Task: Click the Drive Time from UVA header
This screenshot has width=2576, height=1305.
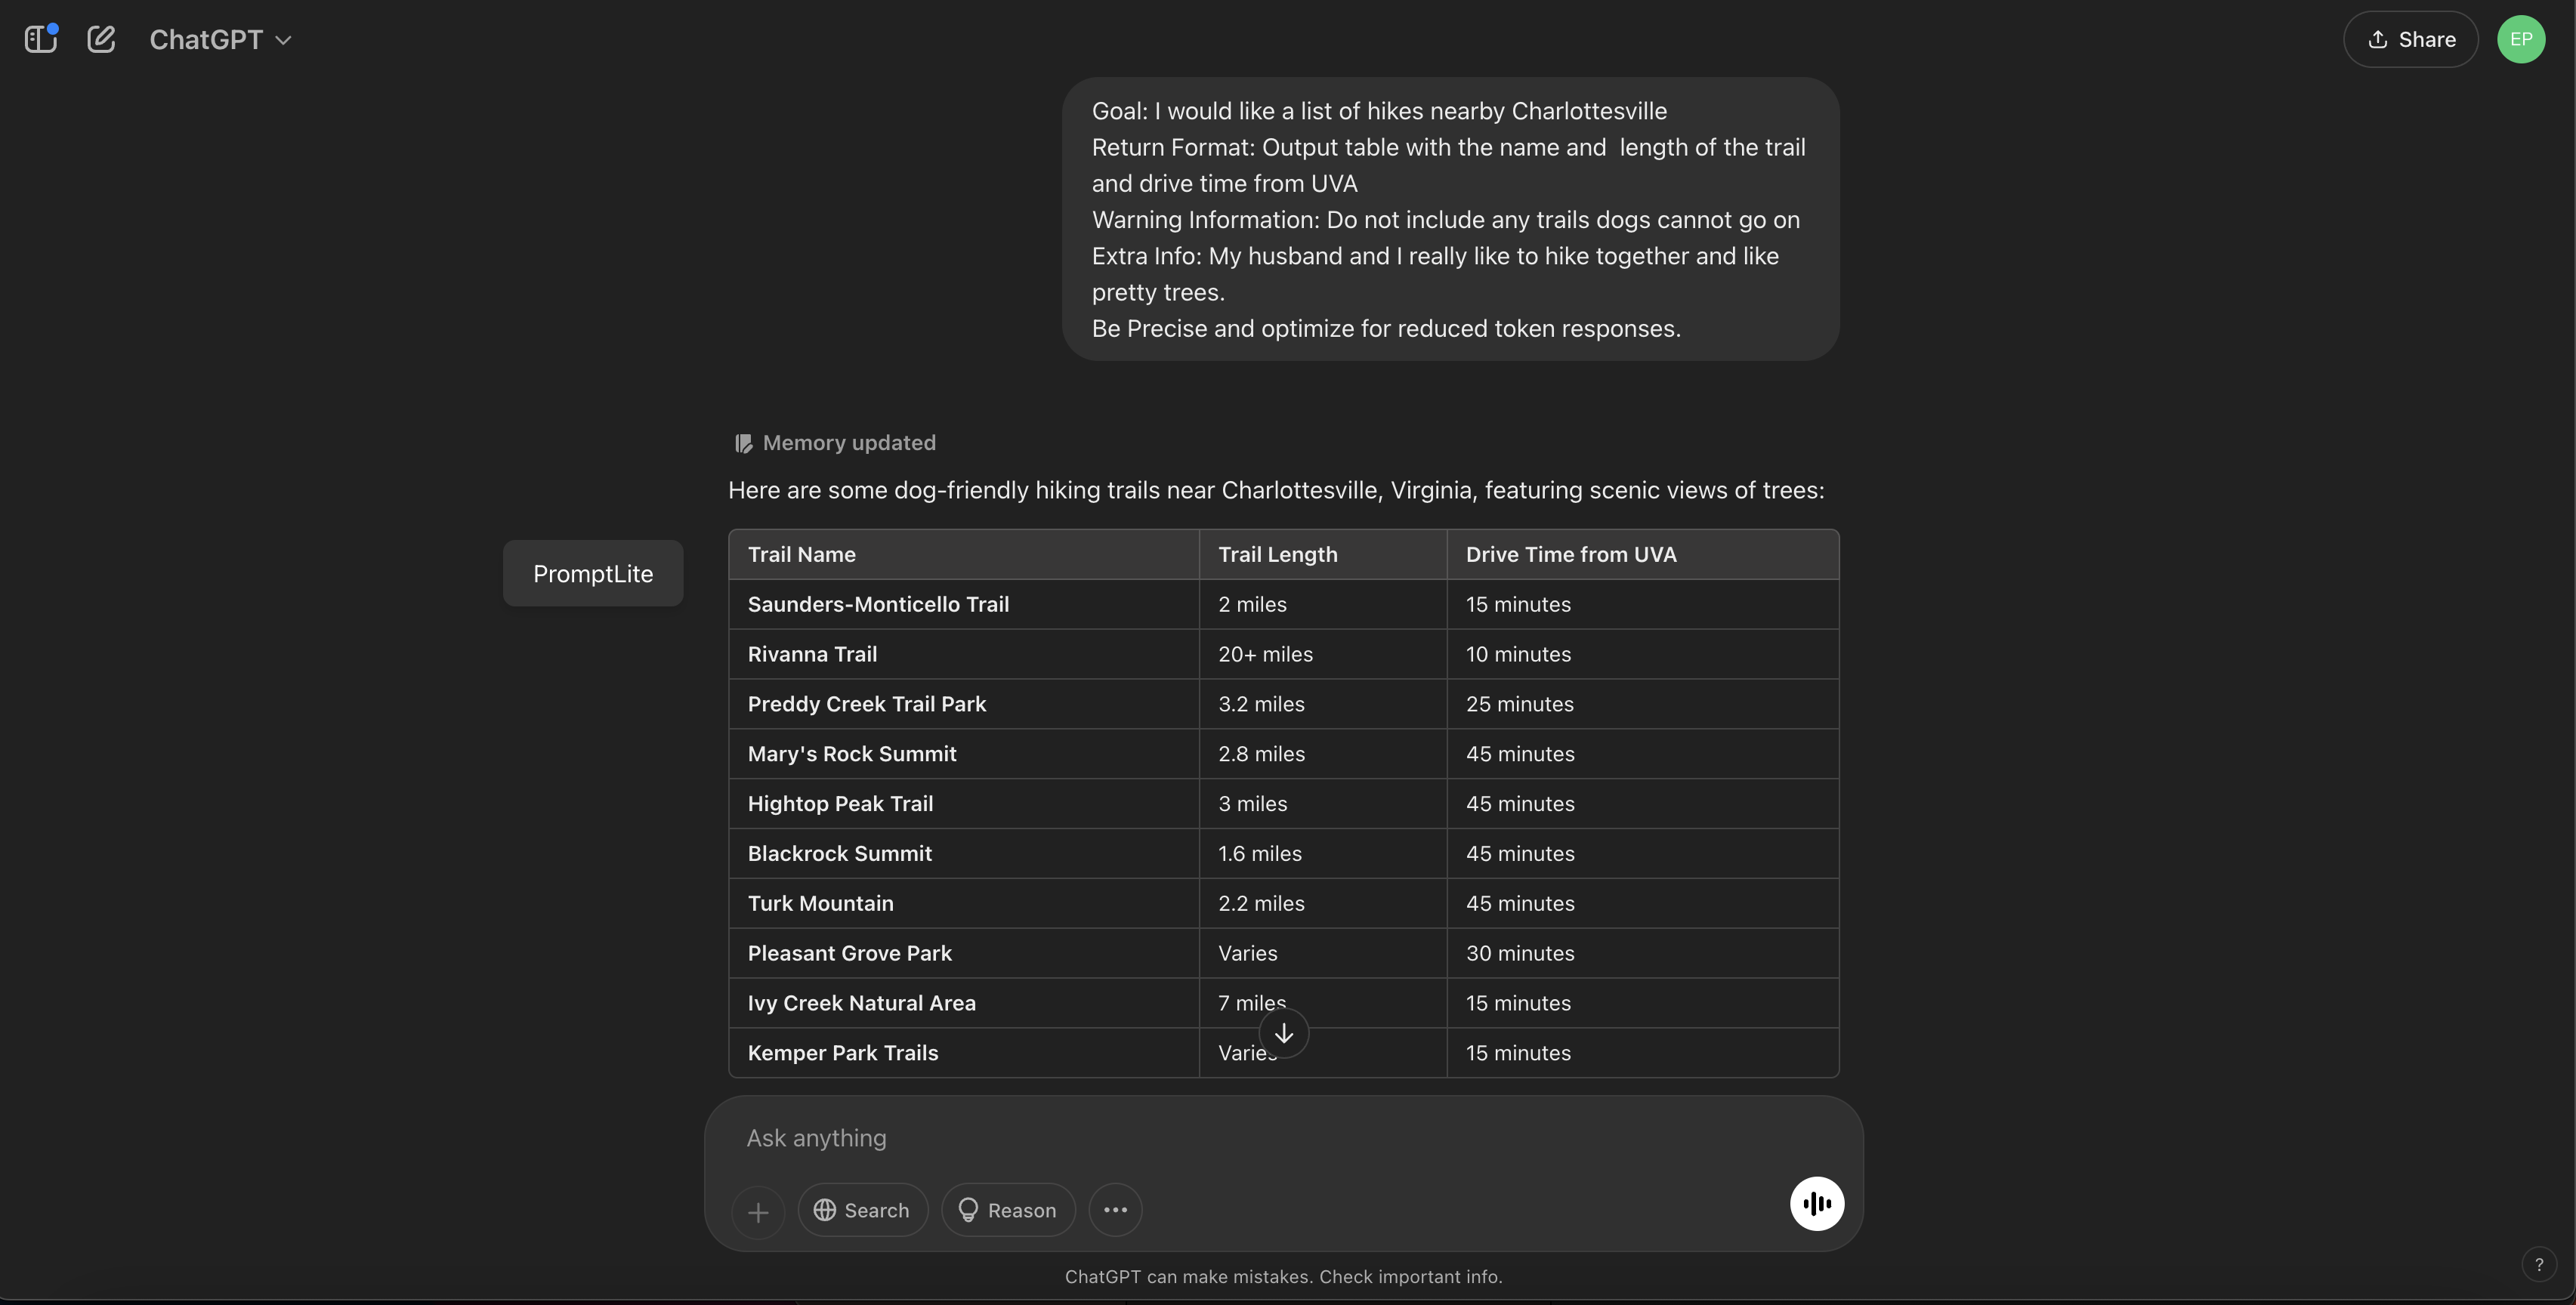Action: click(x=1570, y=555)
